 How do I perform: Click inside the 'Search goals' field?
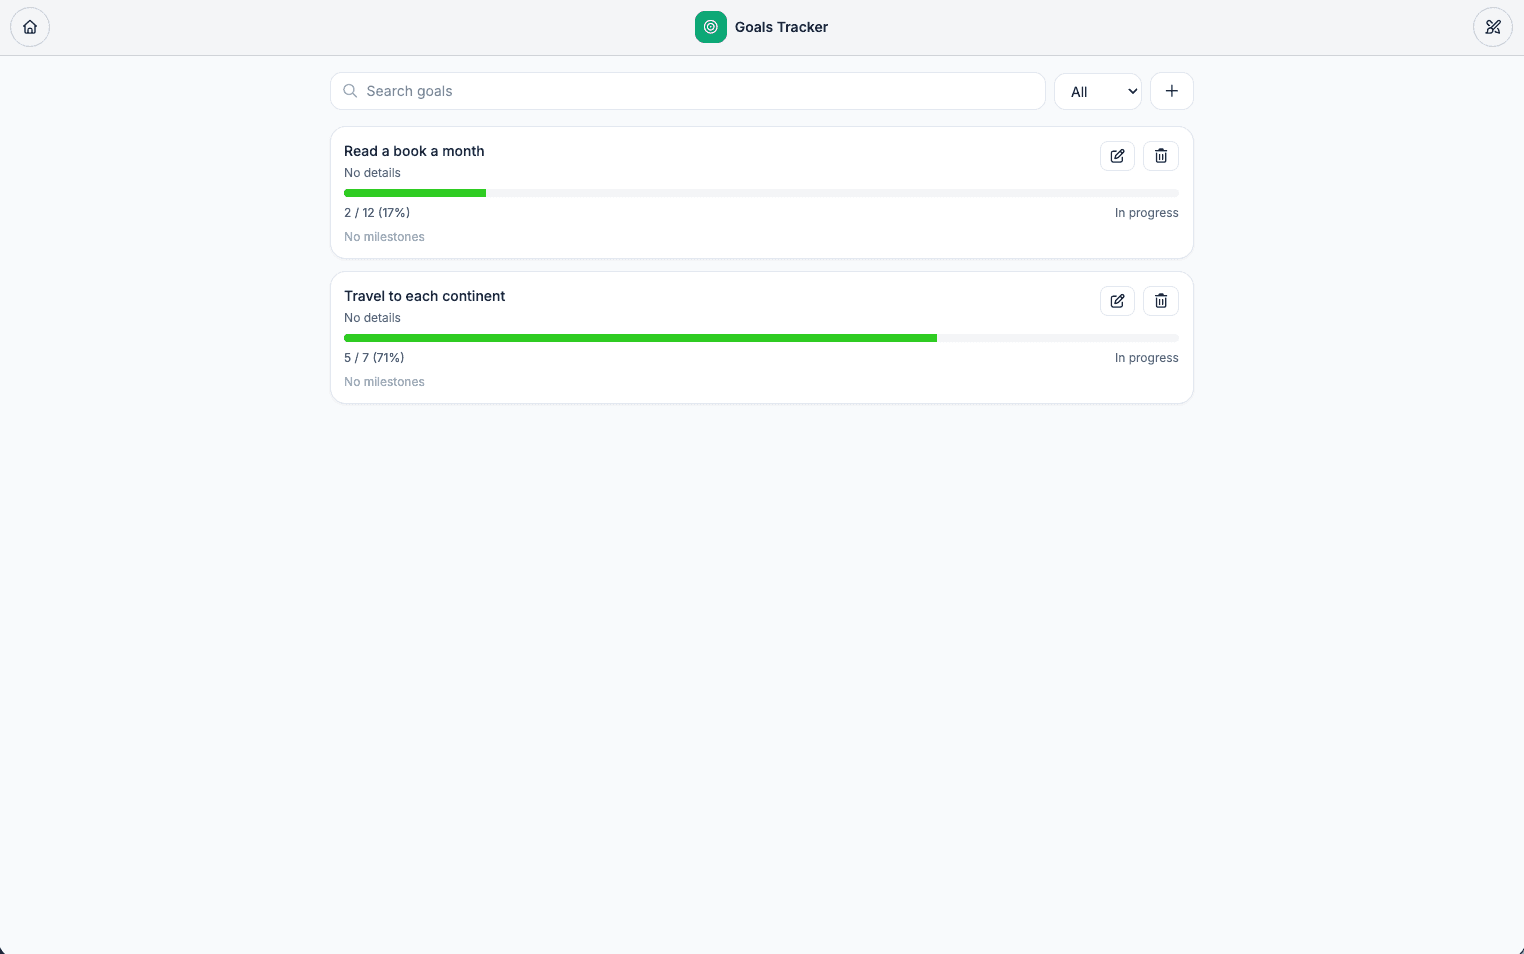(688, 91)
